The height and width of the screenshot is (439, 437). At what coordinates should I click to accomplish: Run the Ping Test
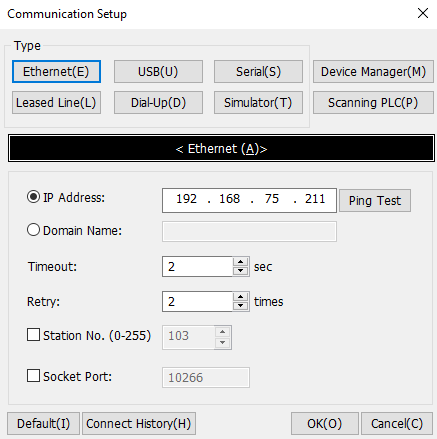(x=375, y=201)
